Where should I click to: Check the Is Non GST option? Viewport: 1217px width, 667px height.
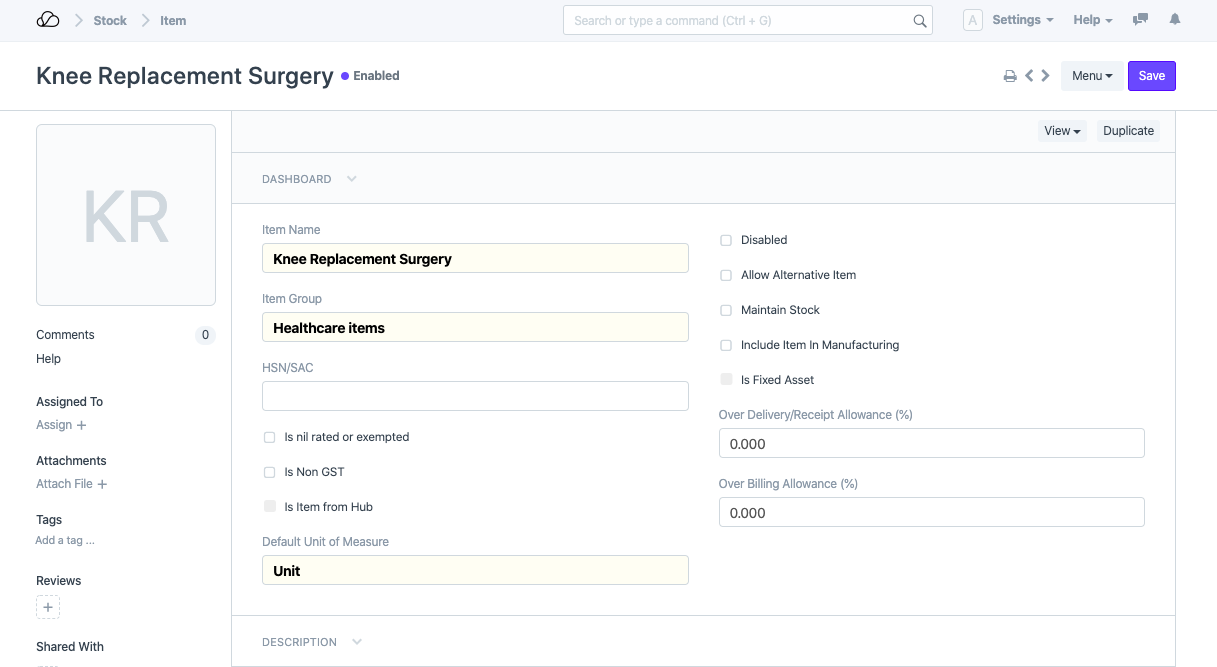click(269, 472)
